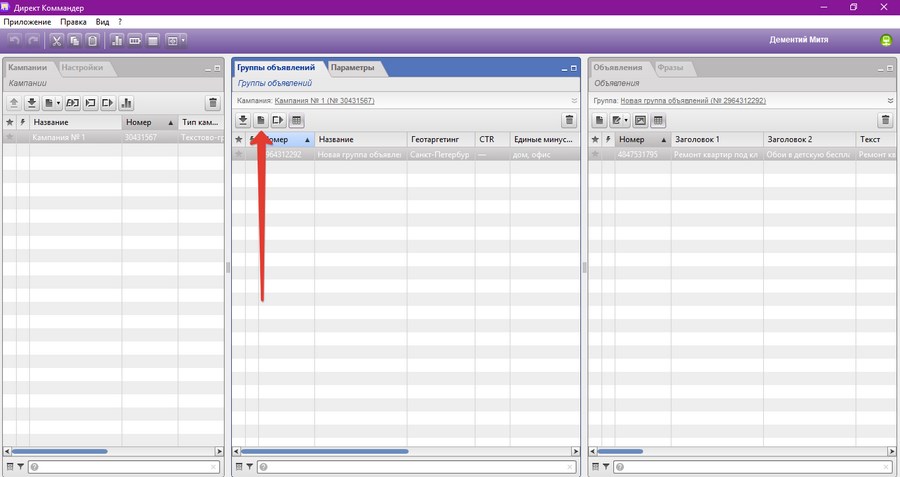Open the Вид menu

(x=102, y=22)
